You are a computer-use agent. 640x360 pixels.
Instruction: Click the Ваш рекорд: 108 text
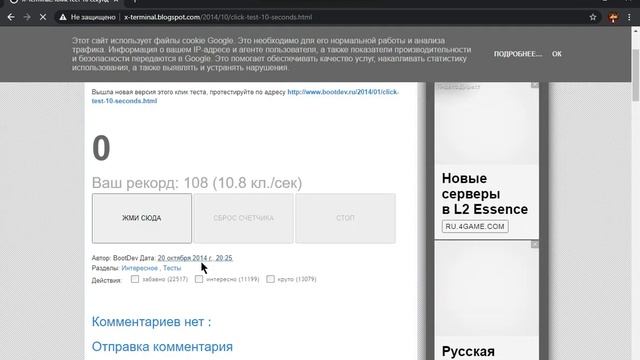(197, 183)
